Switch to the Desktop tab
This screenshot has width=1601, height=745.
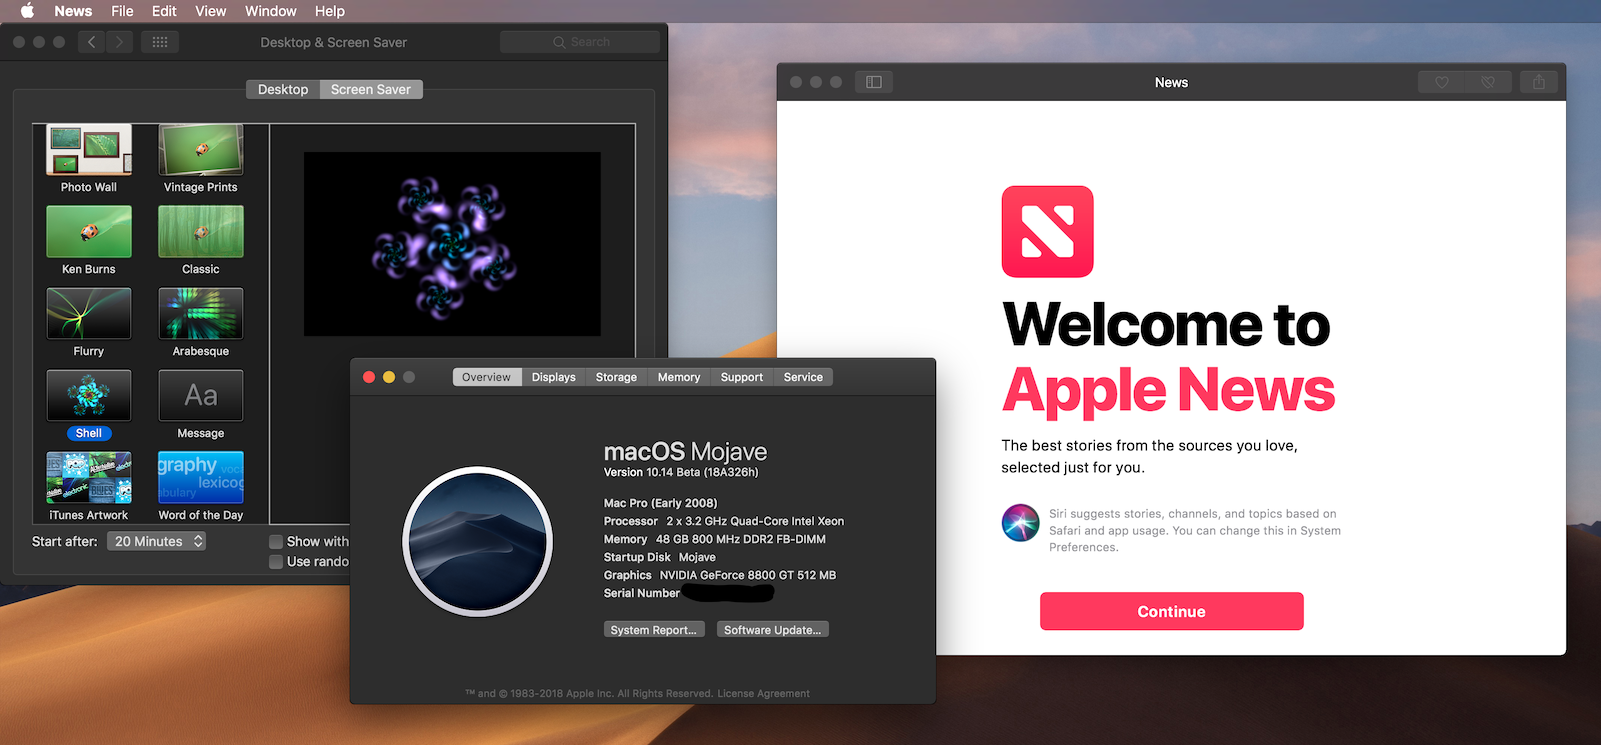[x=283, y=89]
